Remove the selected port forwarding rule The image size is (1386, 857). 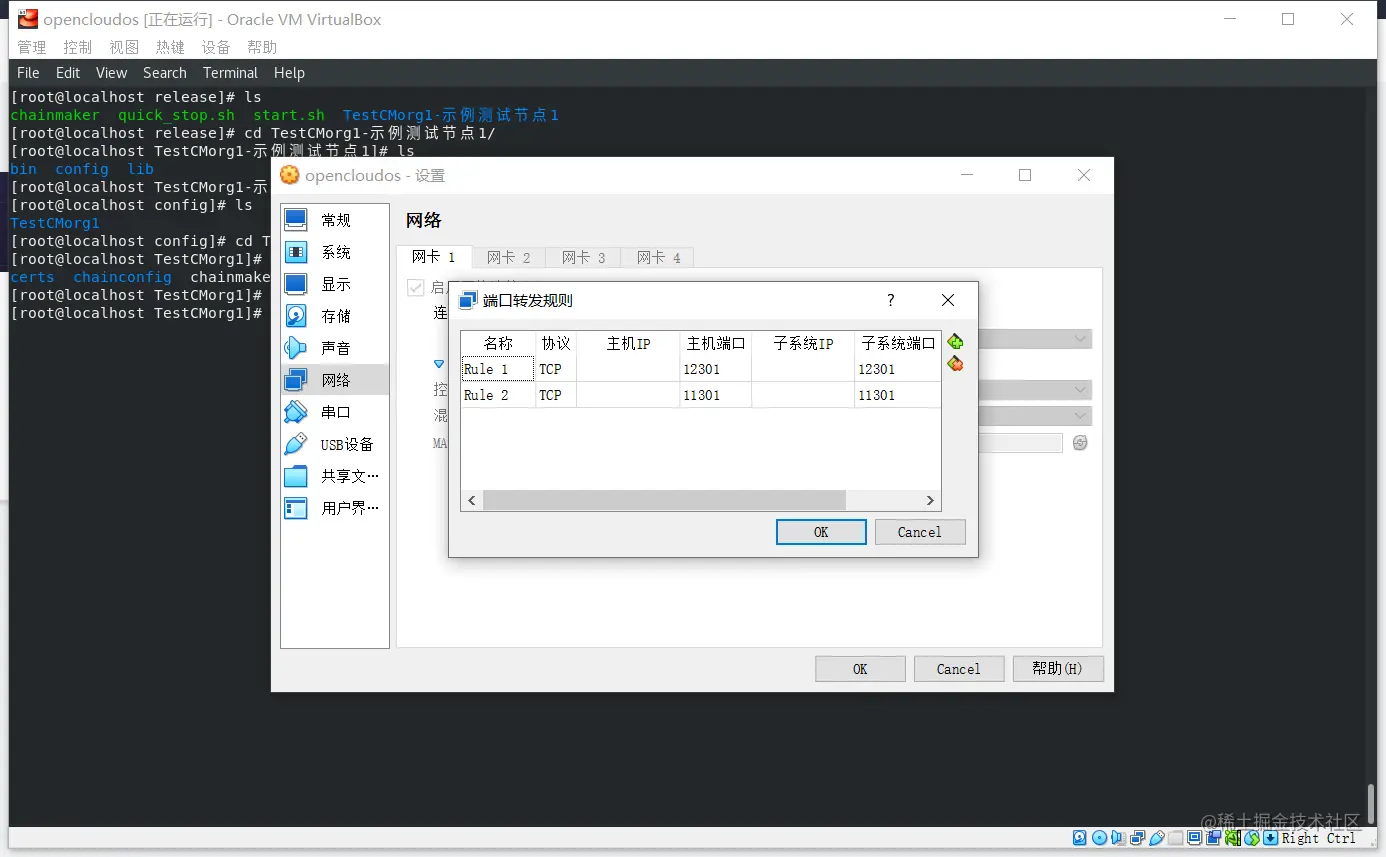[x=955, y=364]
